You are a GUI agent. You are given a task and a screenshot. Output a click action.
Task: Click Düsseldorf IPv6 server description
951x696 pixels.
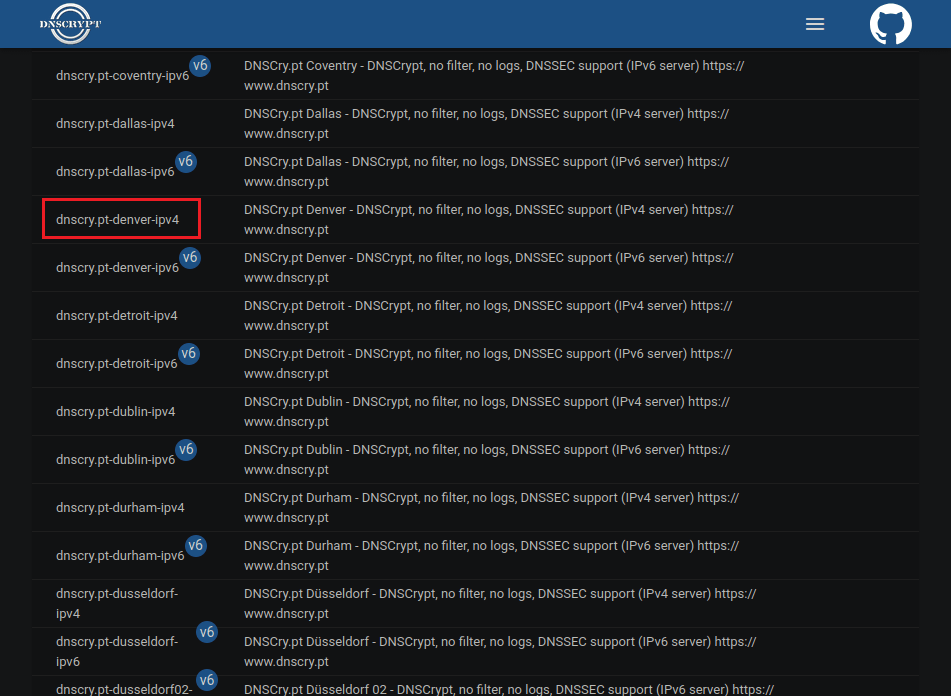click(x=500, y=651)
